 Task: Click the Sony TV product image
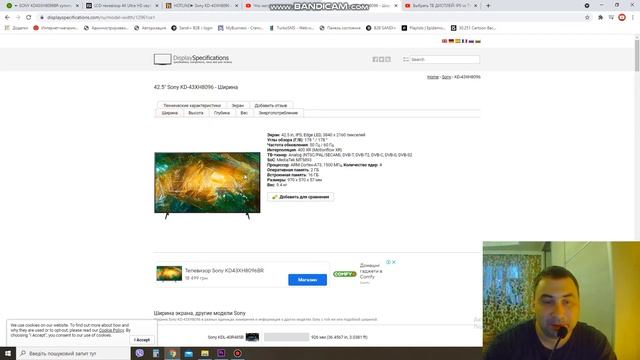point(207,186)
